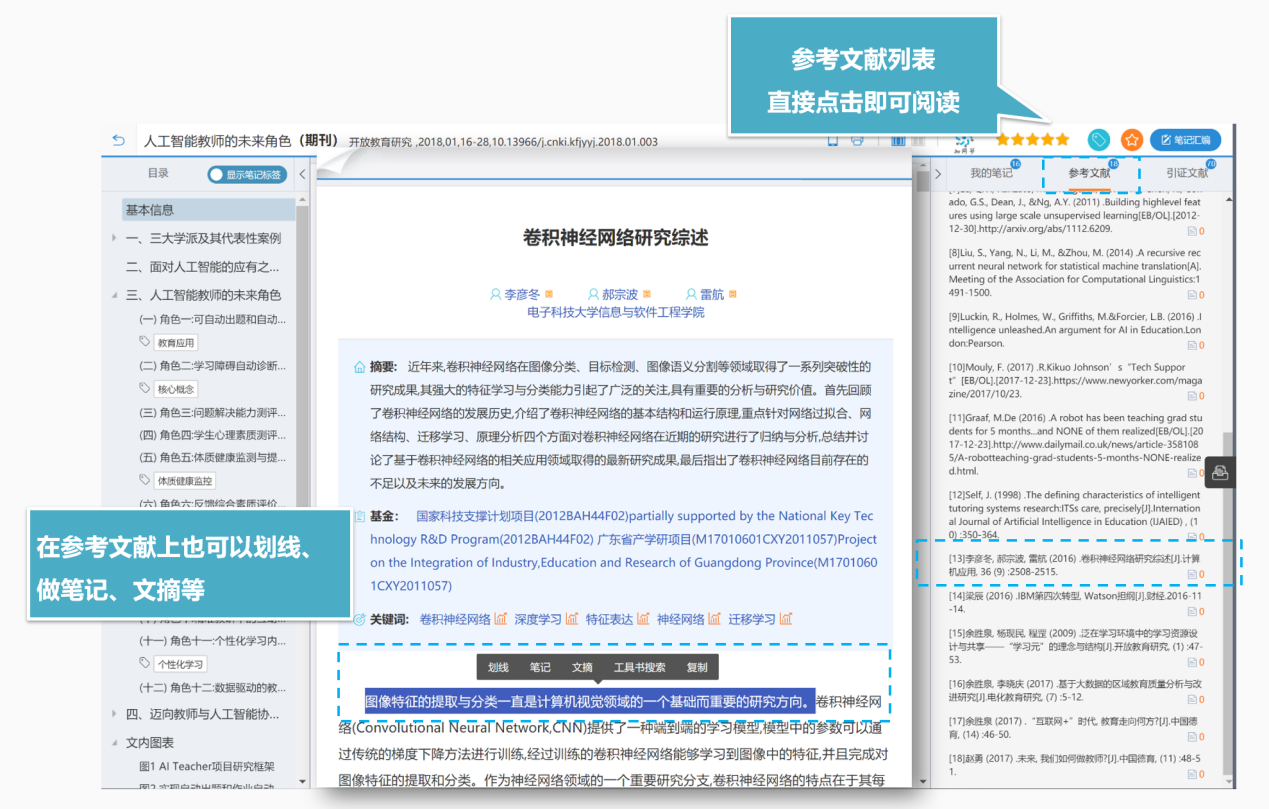Switch to 我的笔记 tab
1269x809 pixels.
992,173
